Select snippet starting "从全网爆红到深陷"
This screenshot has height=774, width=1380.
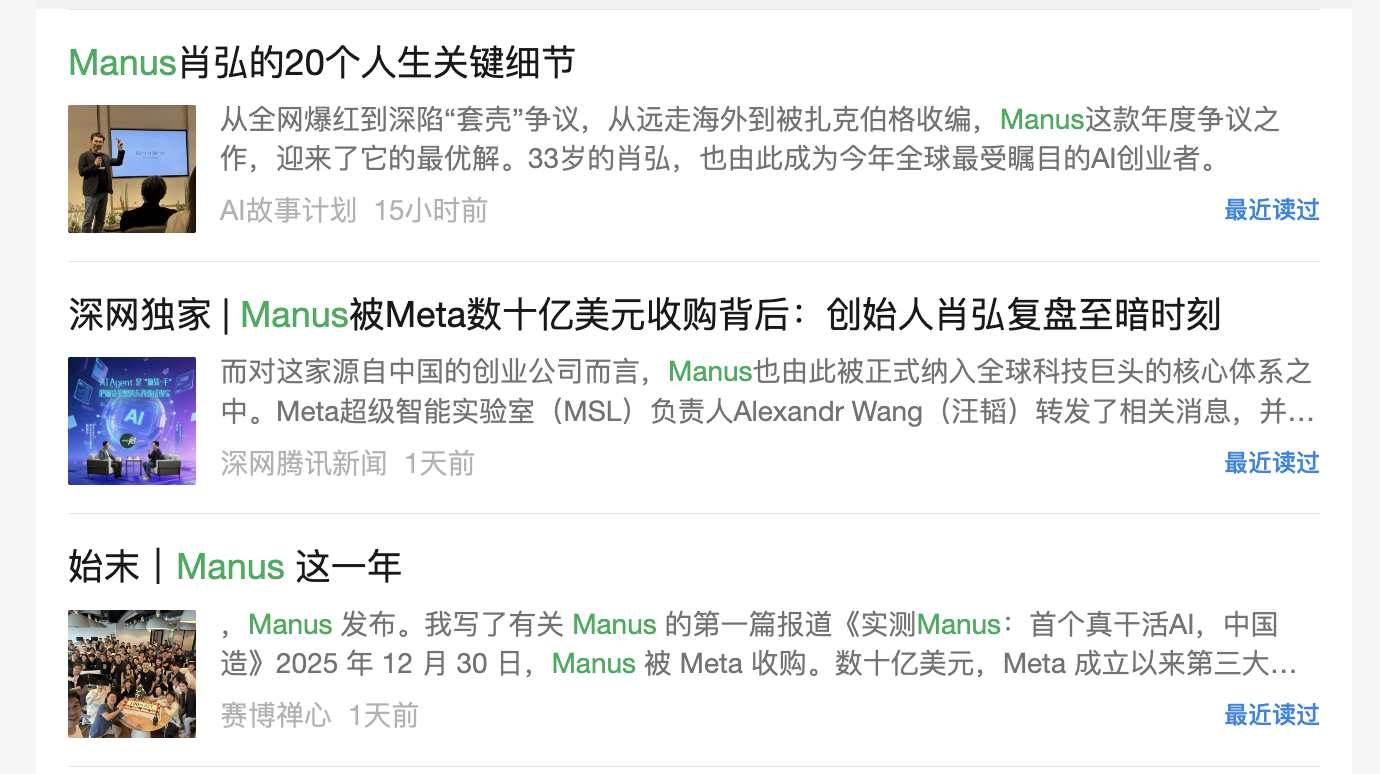(750, 139)
